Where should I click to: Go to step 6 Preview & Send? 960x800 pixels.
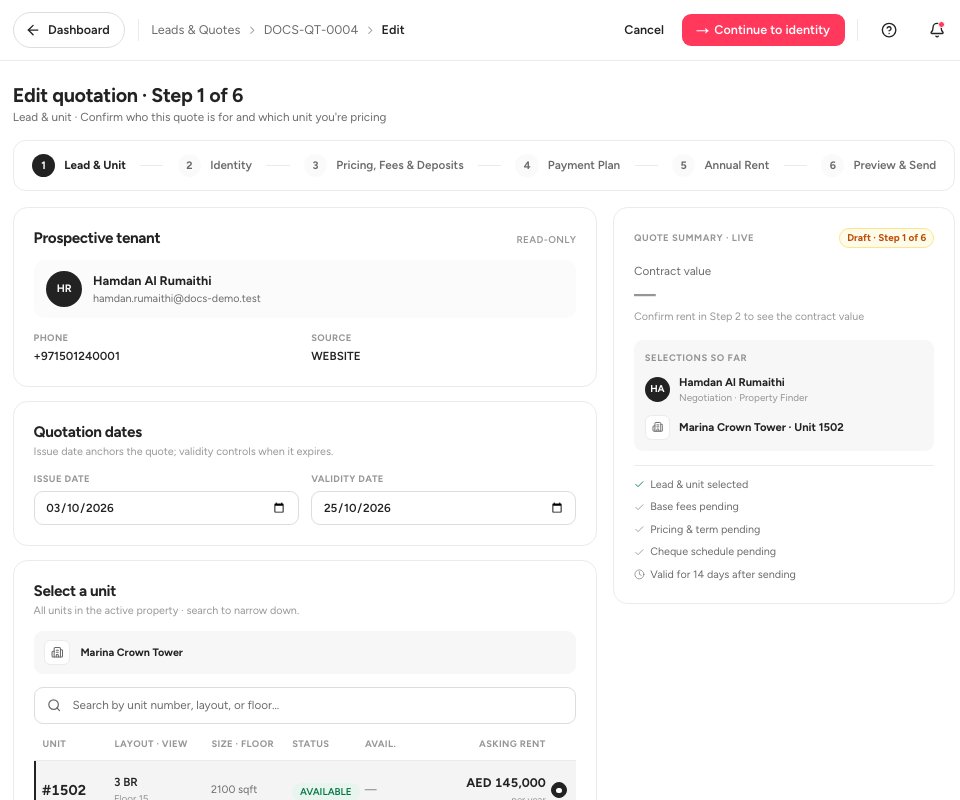879,165
